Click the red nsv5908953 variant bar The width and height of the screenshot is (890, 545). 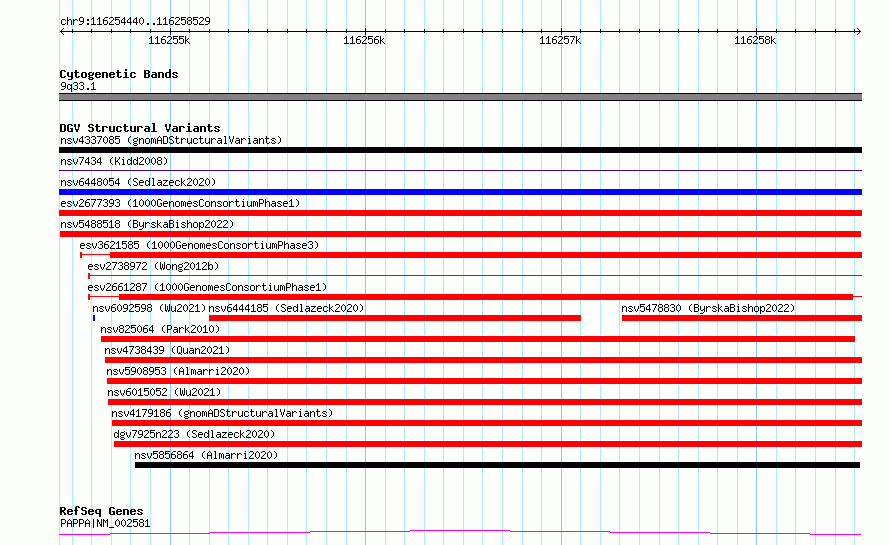tap(484, 381)
